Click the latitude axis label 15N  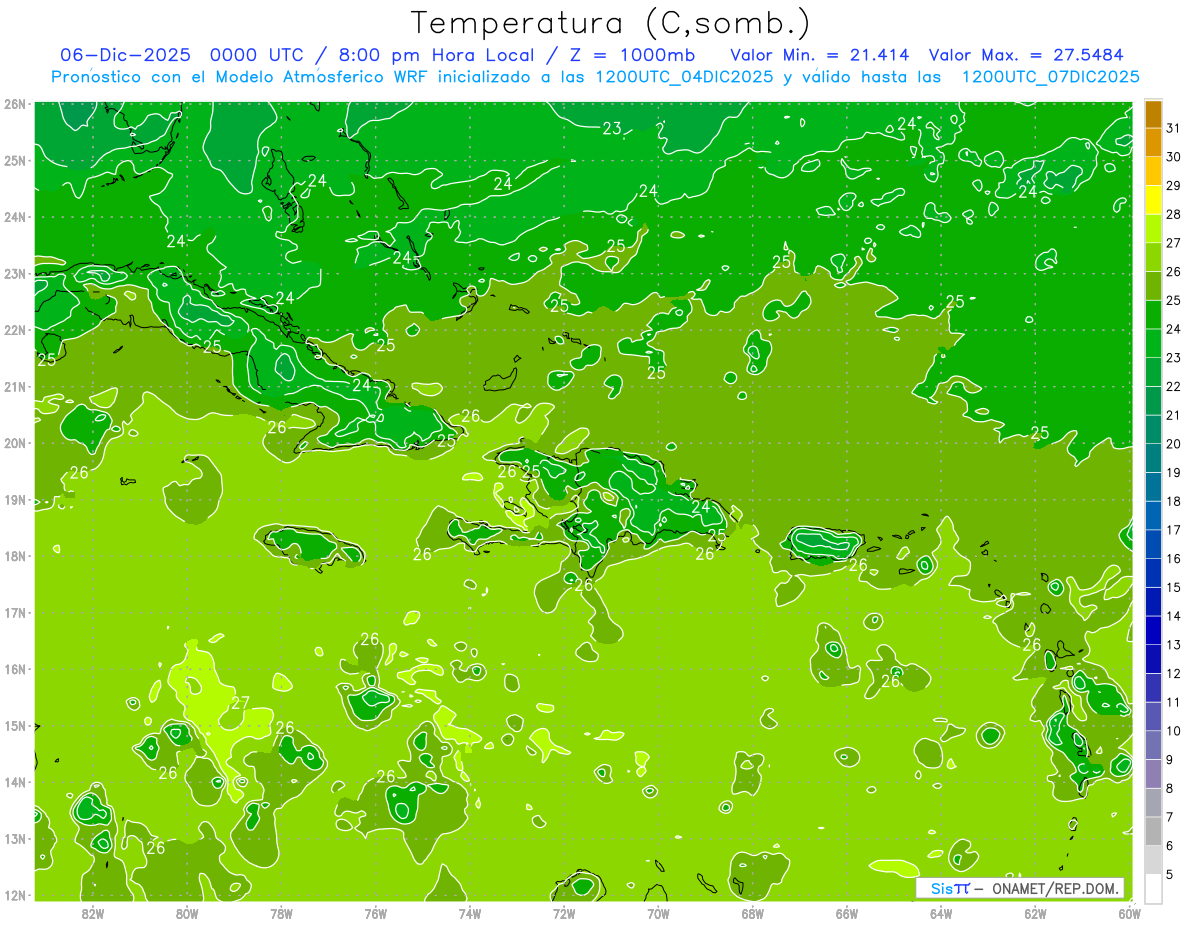coord(14,726)
